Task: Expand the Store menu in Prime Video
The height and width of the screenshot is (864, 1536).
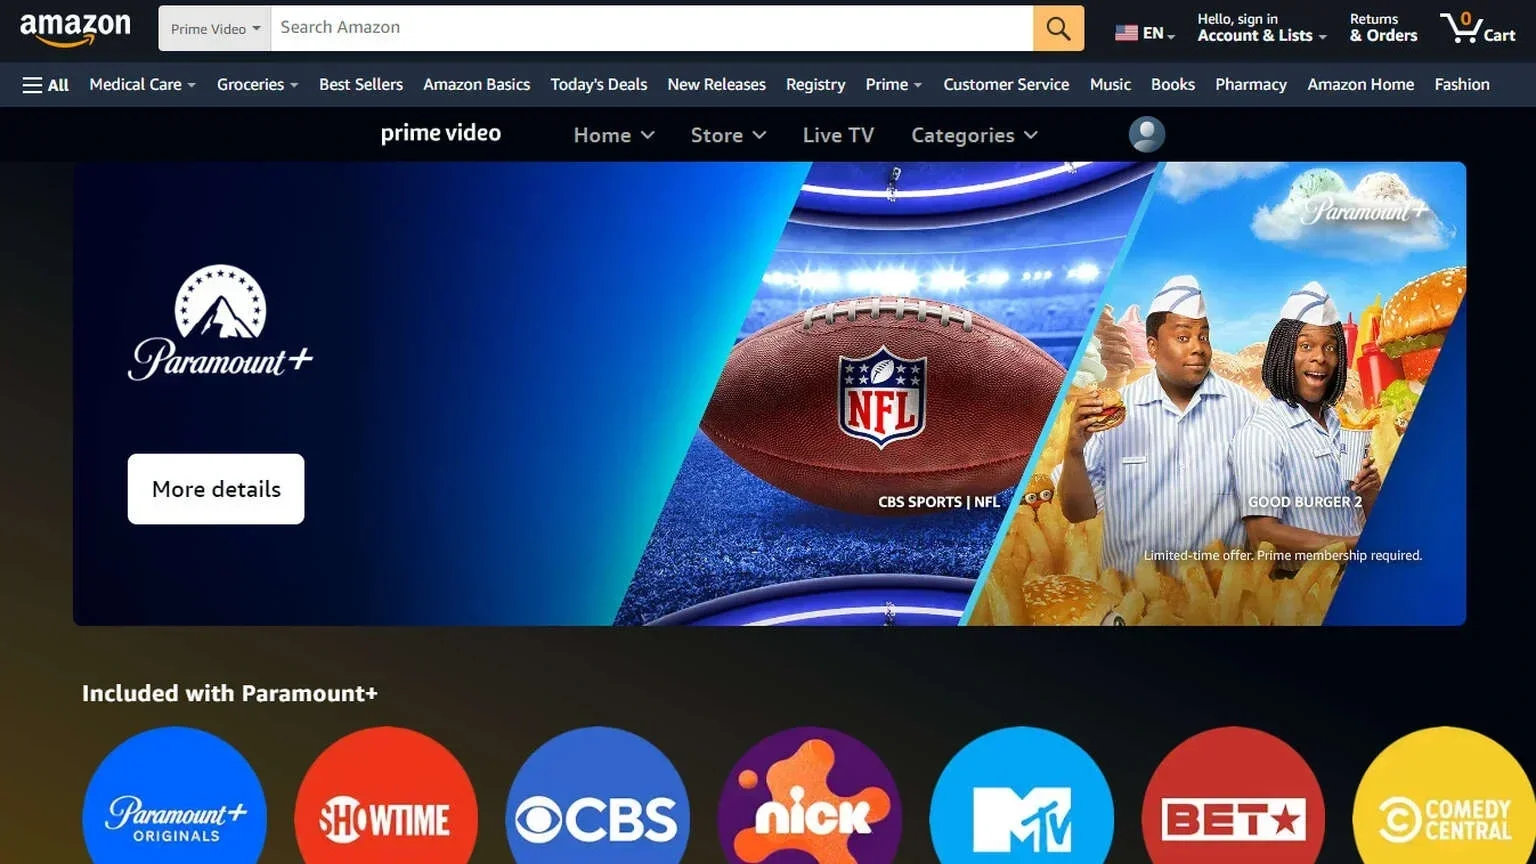Action: (x=728, y=135)
